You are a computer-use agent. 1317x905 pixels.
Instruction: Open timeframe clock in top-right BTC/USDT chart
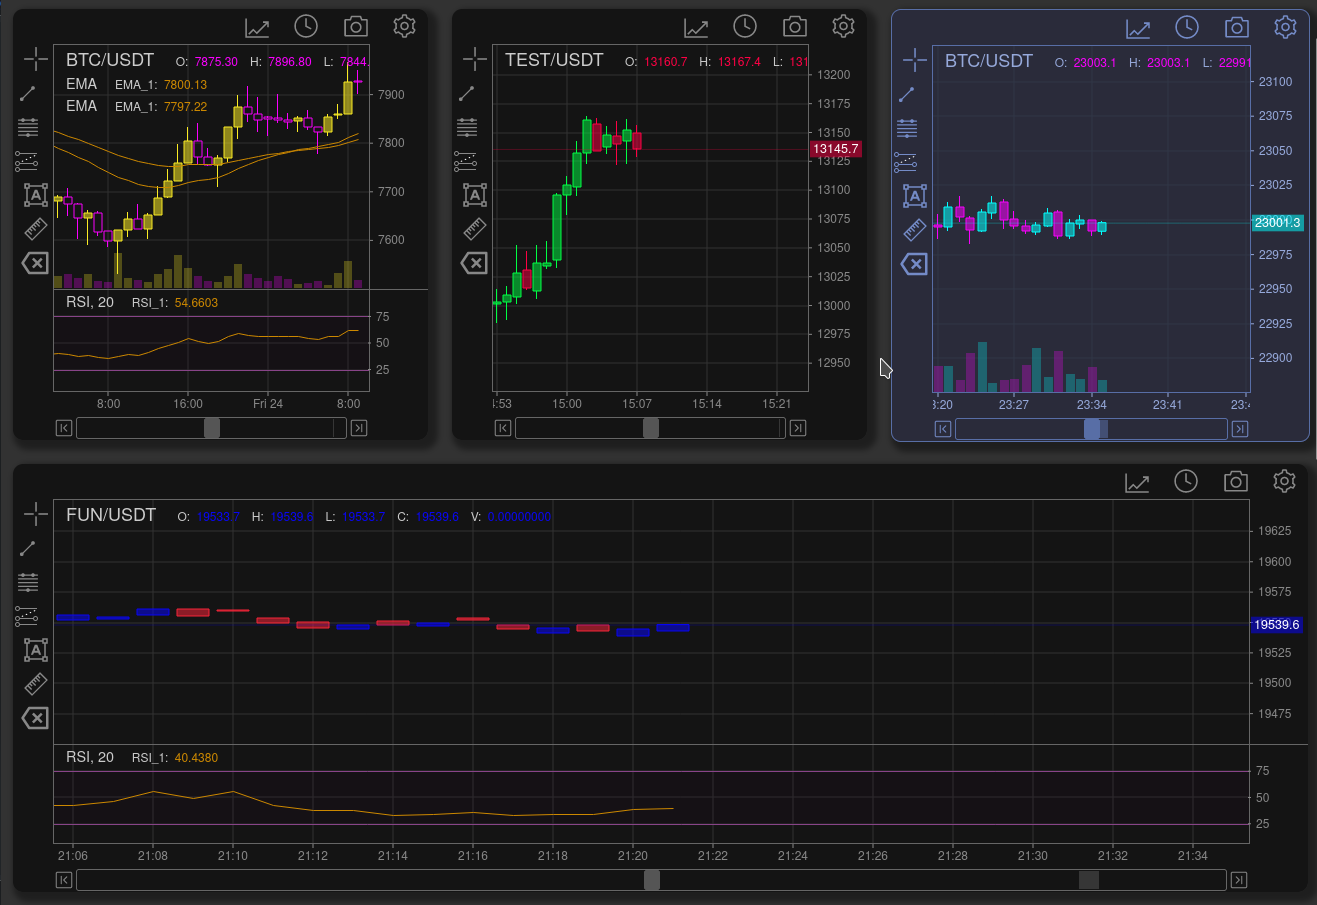(x=1186, y=27)
